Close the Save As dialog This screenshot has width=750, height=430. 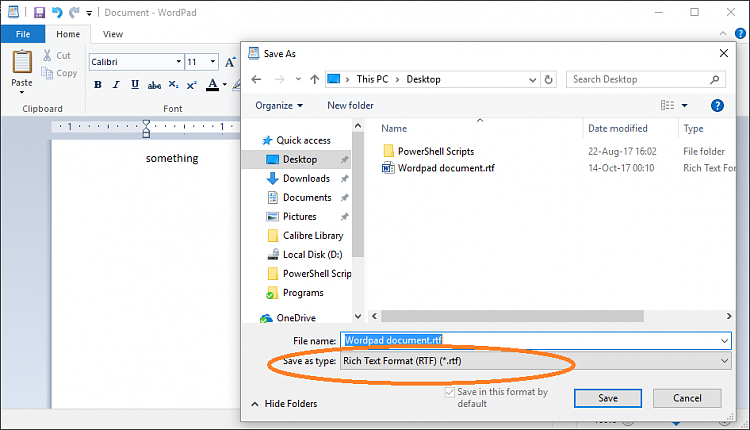tap(724, 53)
